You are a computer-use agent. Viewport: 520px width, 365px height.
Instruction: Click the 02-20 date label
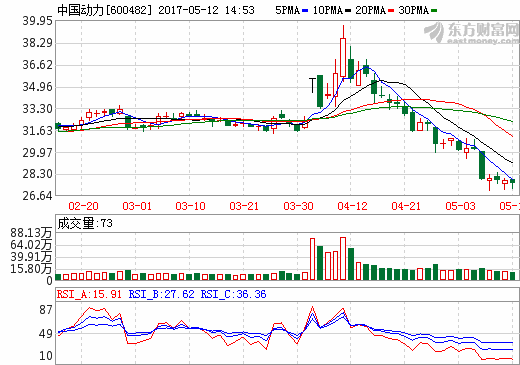tap(83, 206)
